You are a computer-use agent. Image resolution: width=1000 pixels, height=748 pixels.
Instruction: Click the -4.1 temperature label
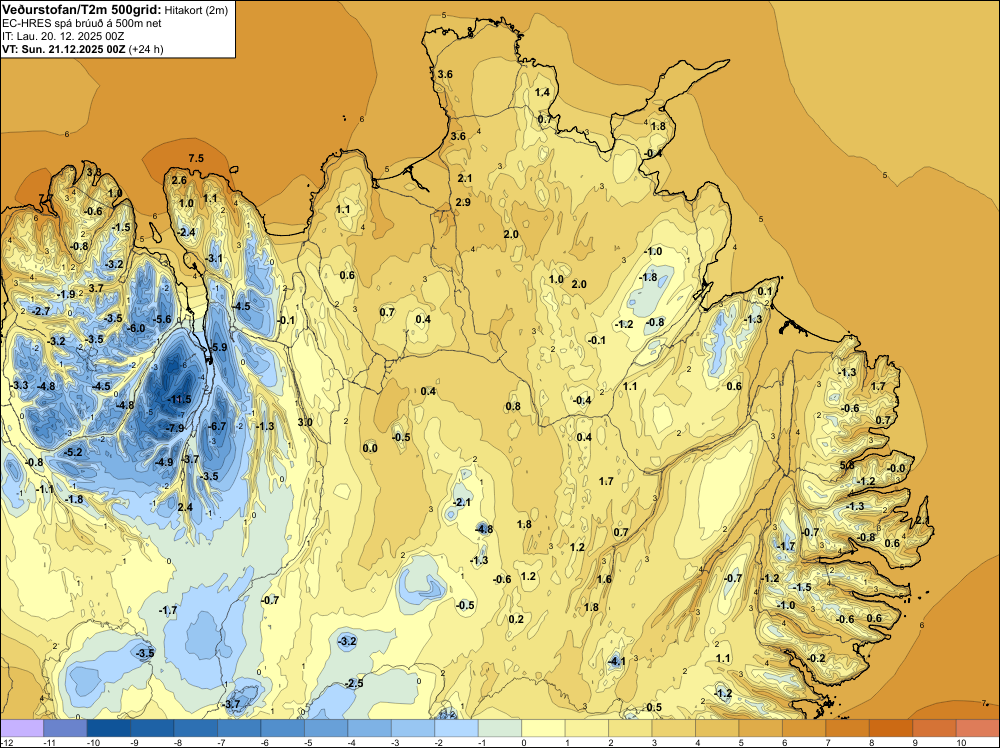[616, 662]
